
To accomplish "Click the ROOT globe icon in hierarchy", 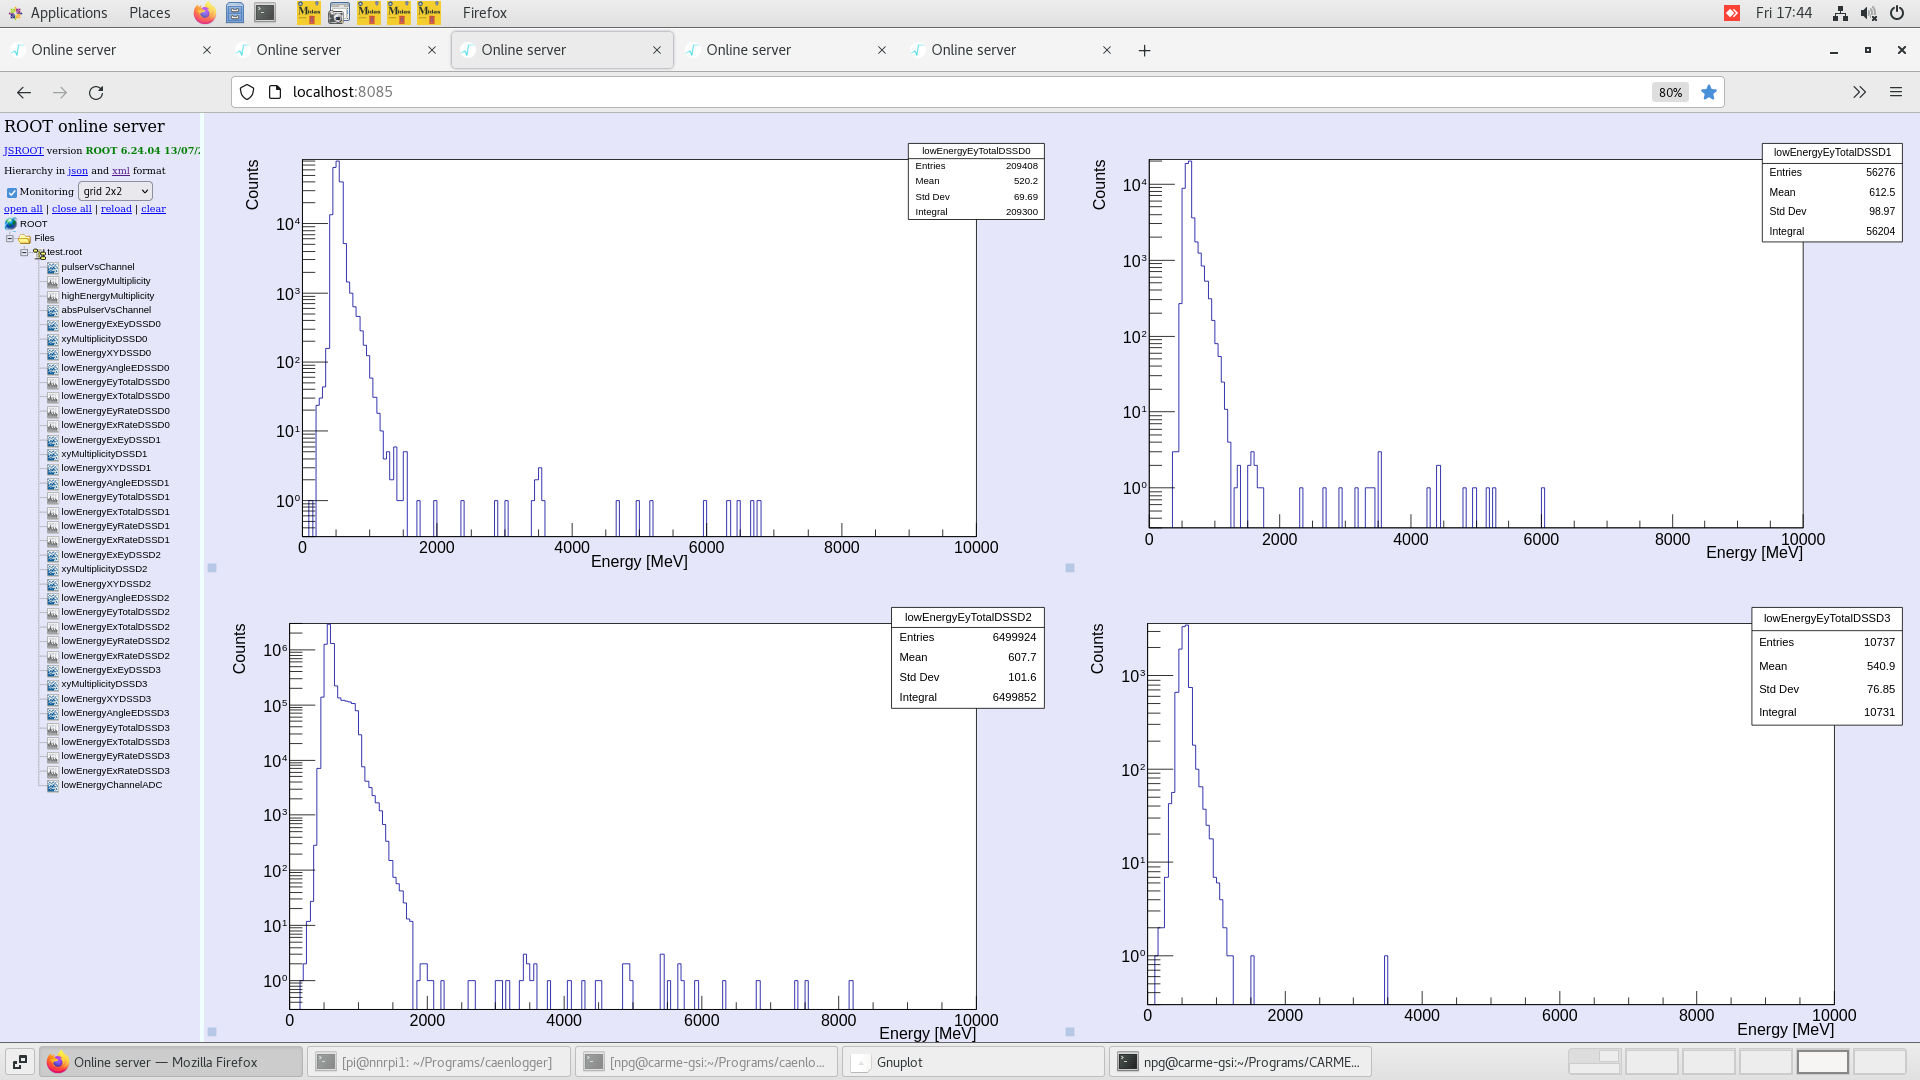I will click(11, 224).
